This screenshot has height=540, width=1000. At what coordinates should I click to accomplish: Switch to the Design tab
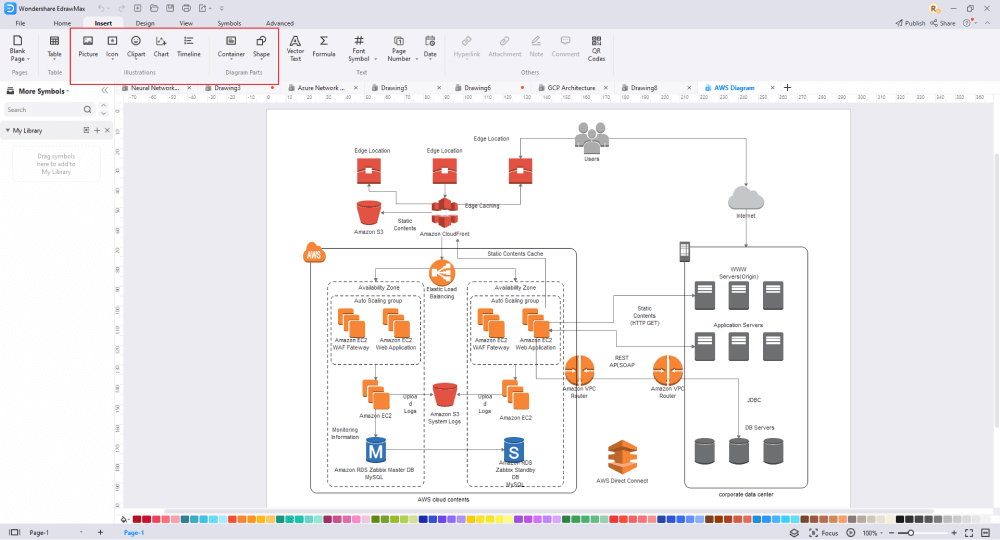(145, 23)
